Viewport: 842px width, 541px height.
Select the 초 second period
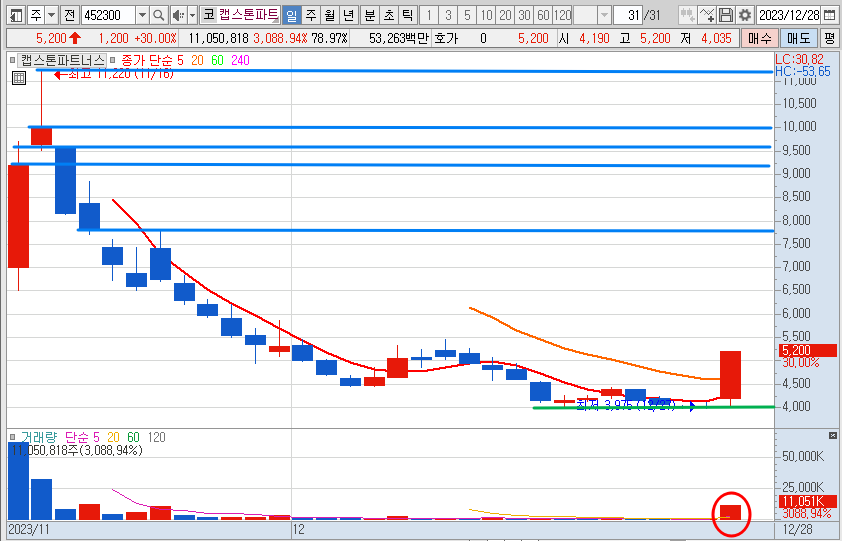coord(389,15)
